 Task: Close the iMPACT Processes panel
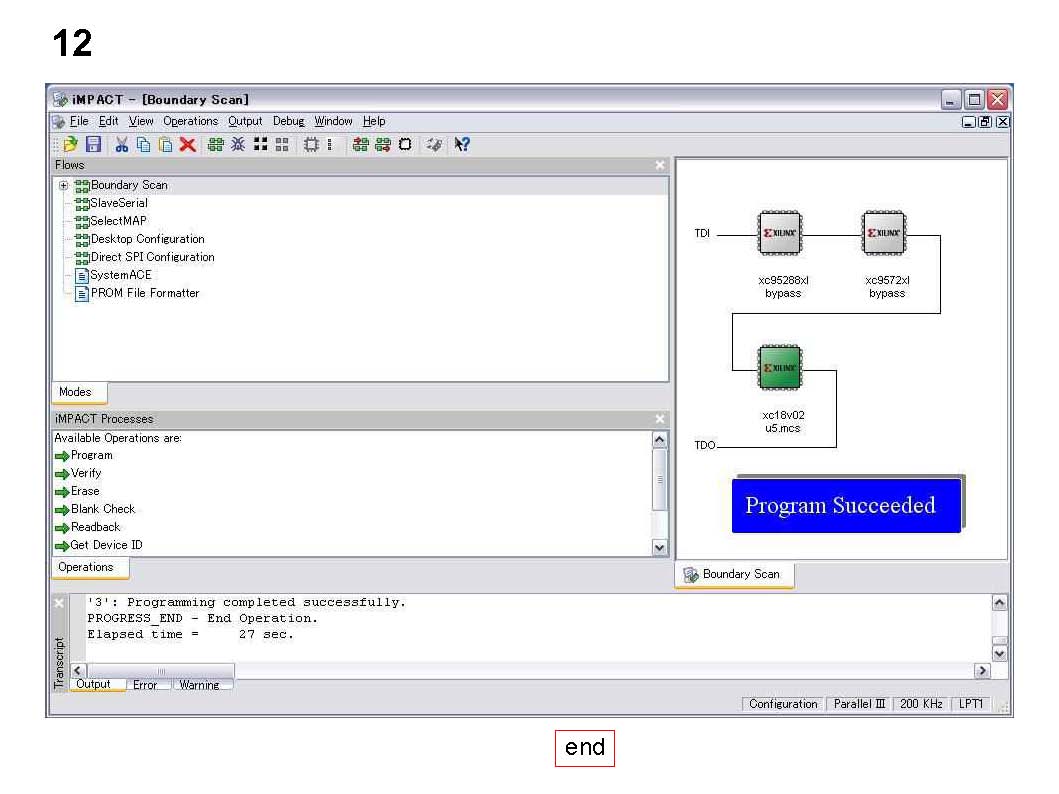660,419
